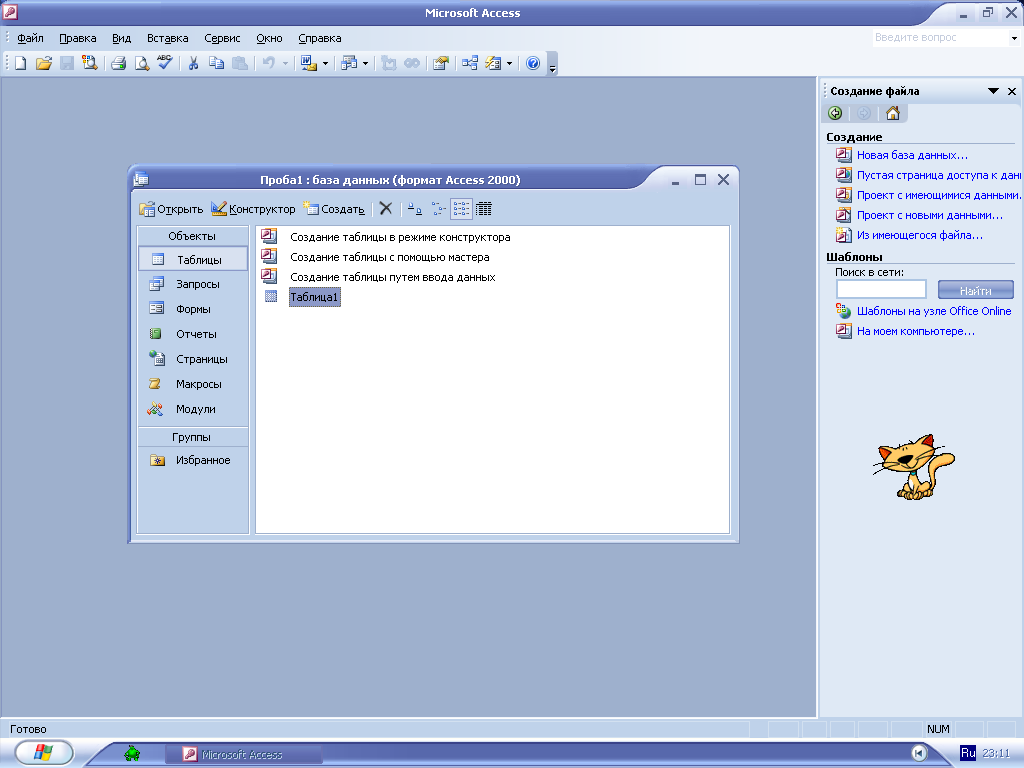Create a new database file icon
This screenshot has height=768, width=1024.
21,63
